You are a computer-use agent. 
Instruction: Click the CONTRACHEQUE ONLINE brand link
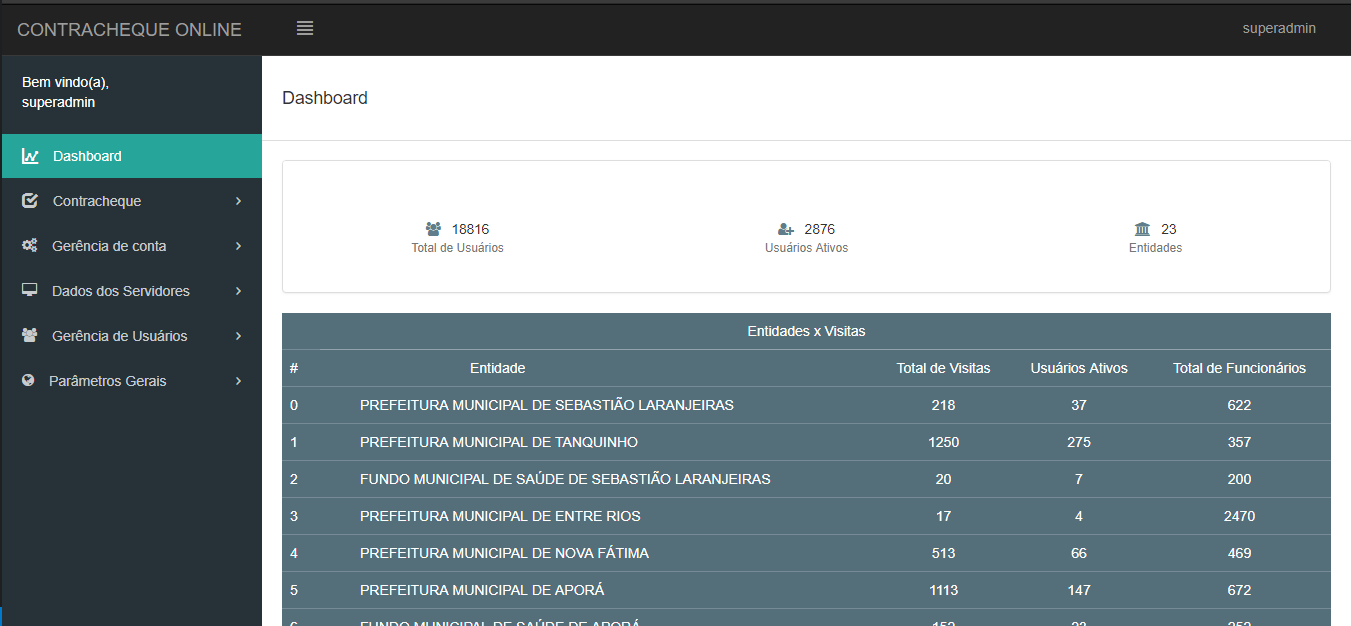click(129, 30)
